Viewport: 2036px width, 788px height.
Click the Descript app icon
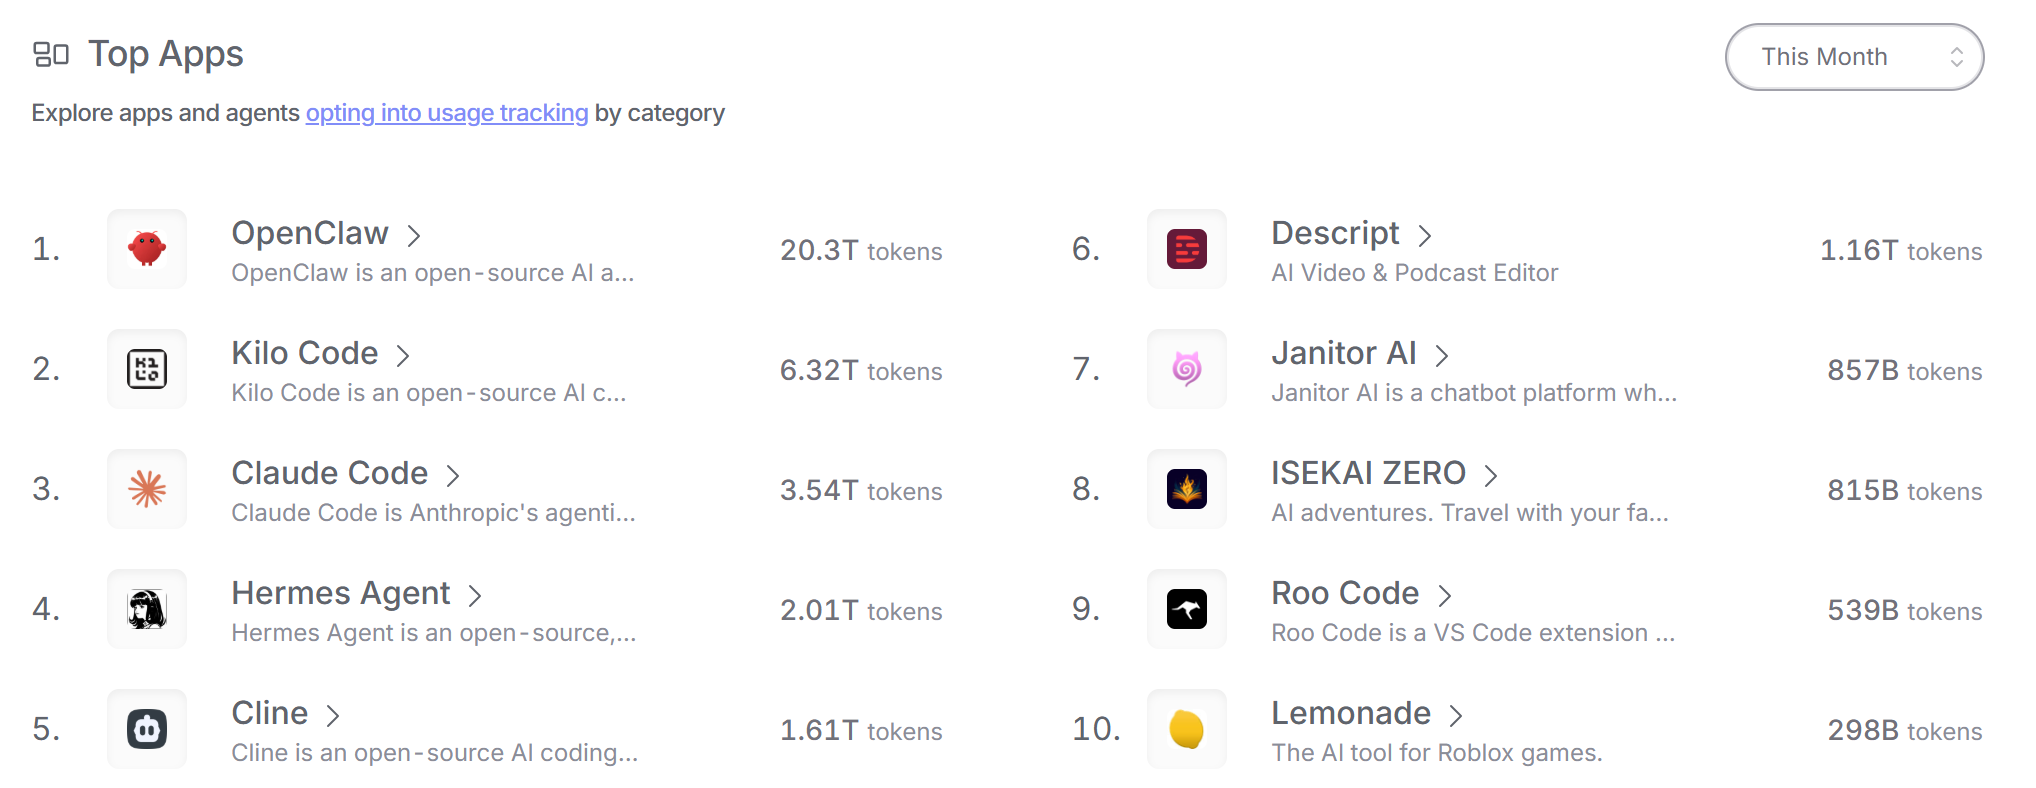1187,249
